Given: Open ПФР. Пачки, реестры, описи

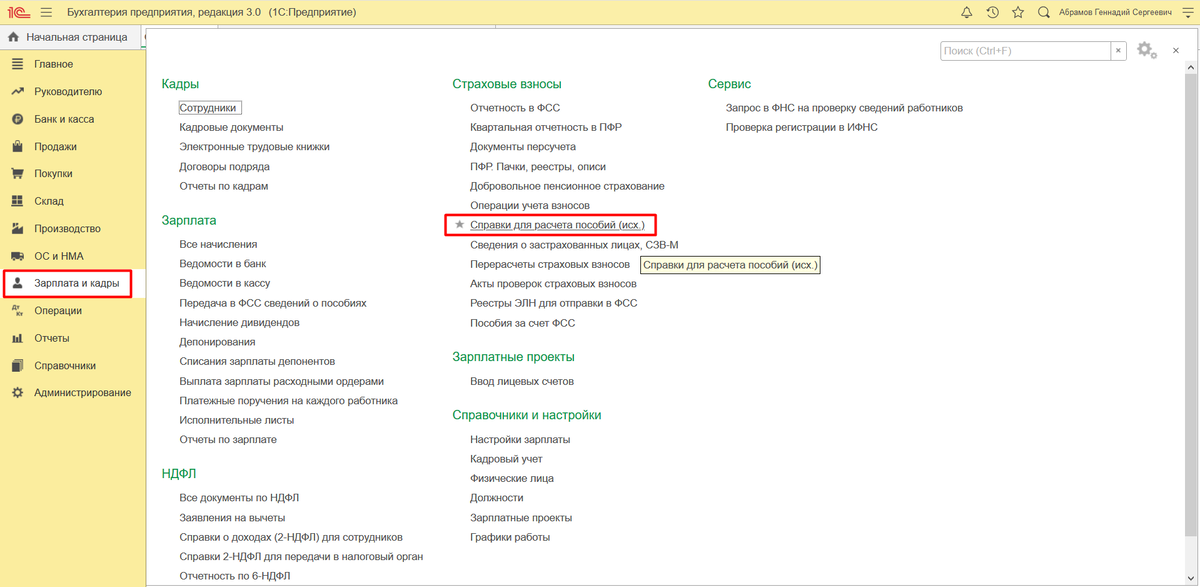Looking at the screenshot, I should click(x=538, y=166).
